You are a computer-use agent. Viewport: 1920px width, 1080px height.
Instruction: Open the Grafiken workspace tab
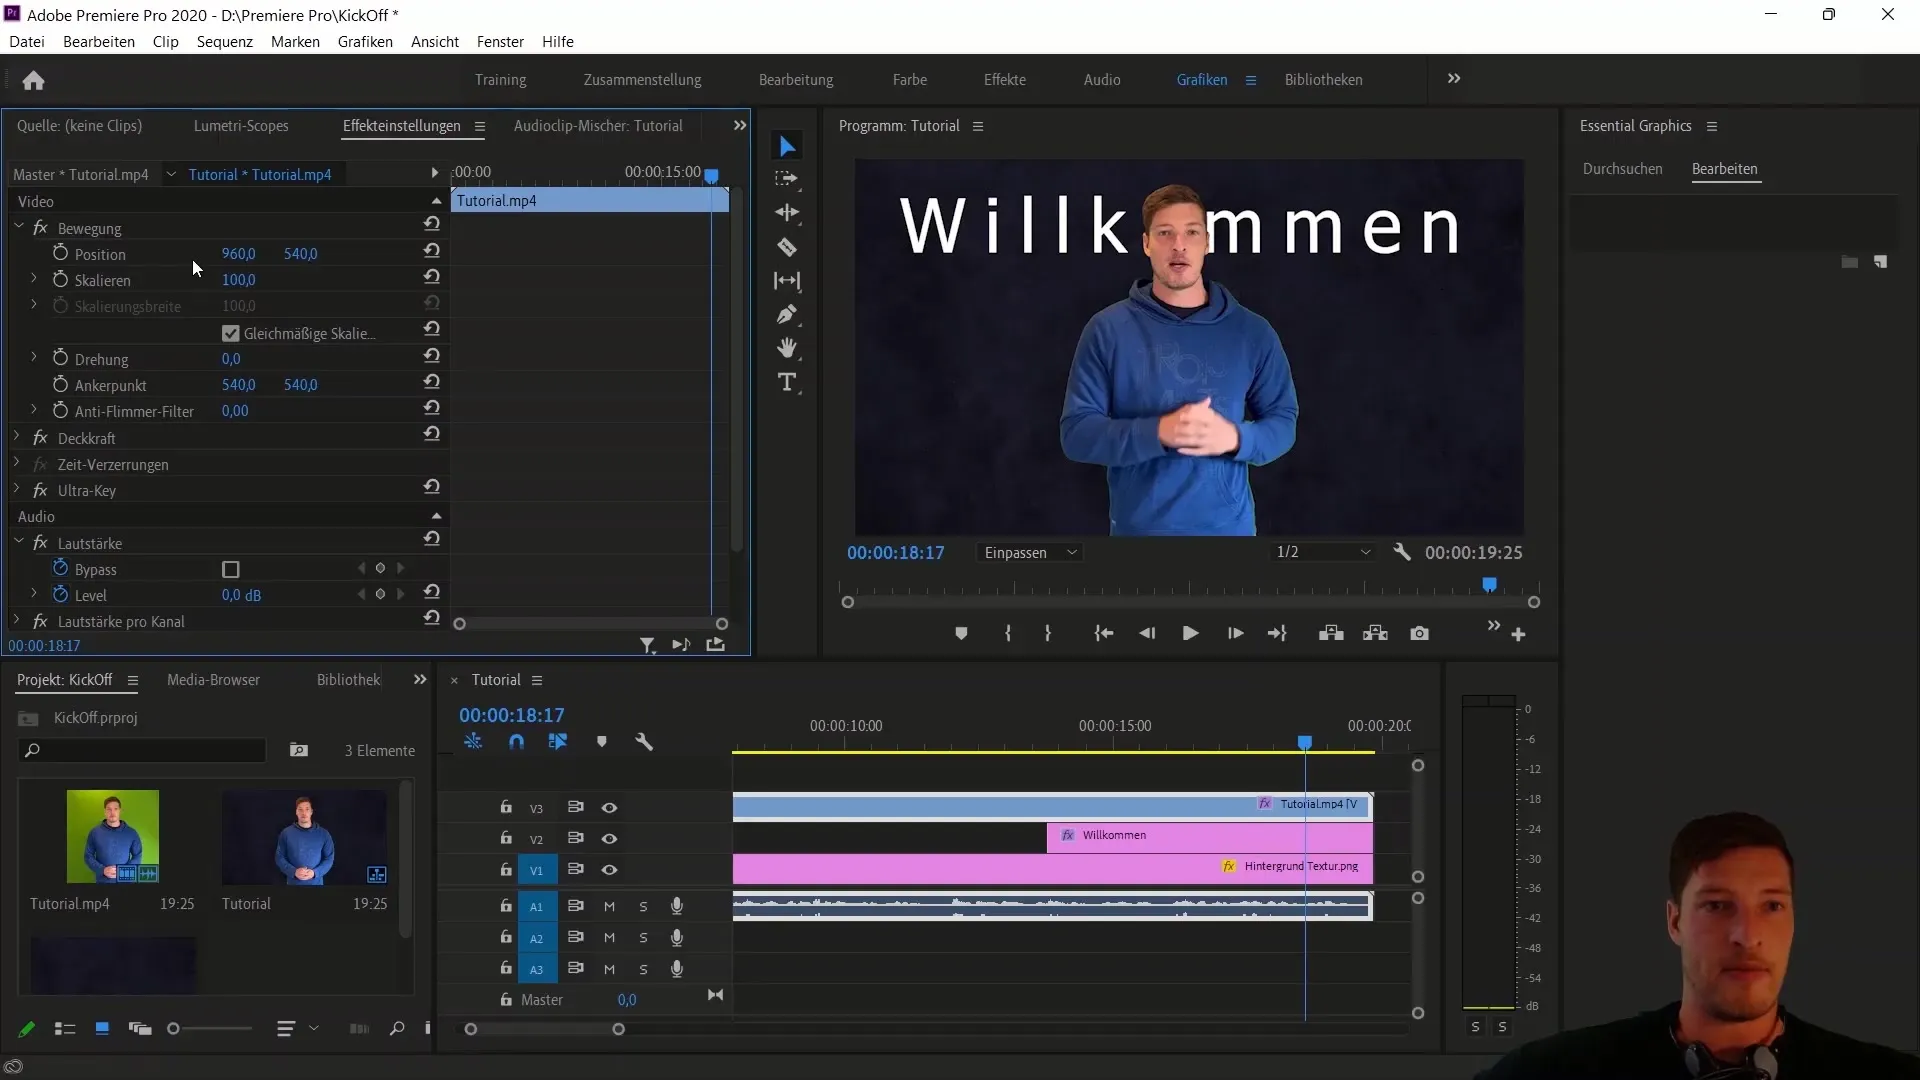tap(1201, 79)
